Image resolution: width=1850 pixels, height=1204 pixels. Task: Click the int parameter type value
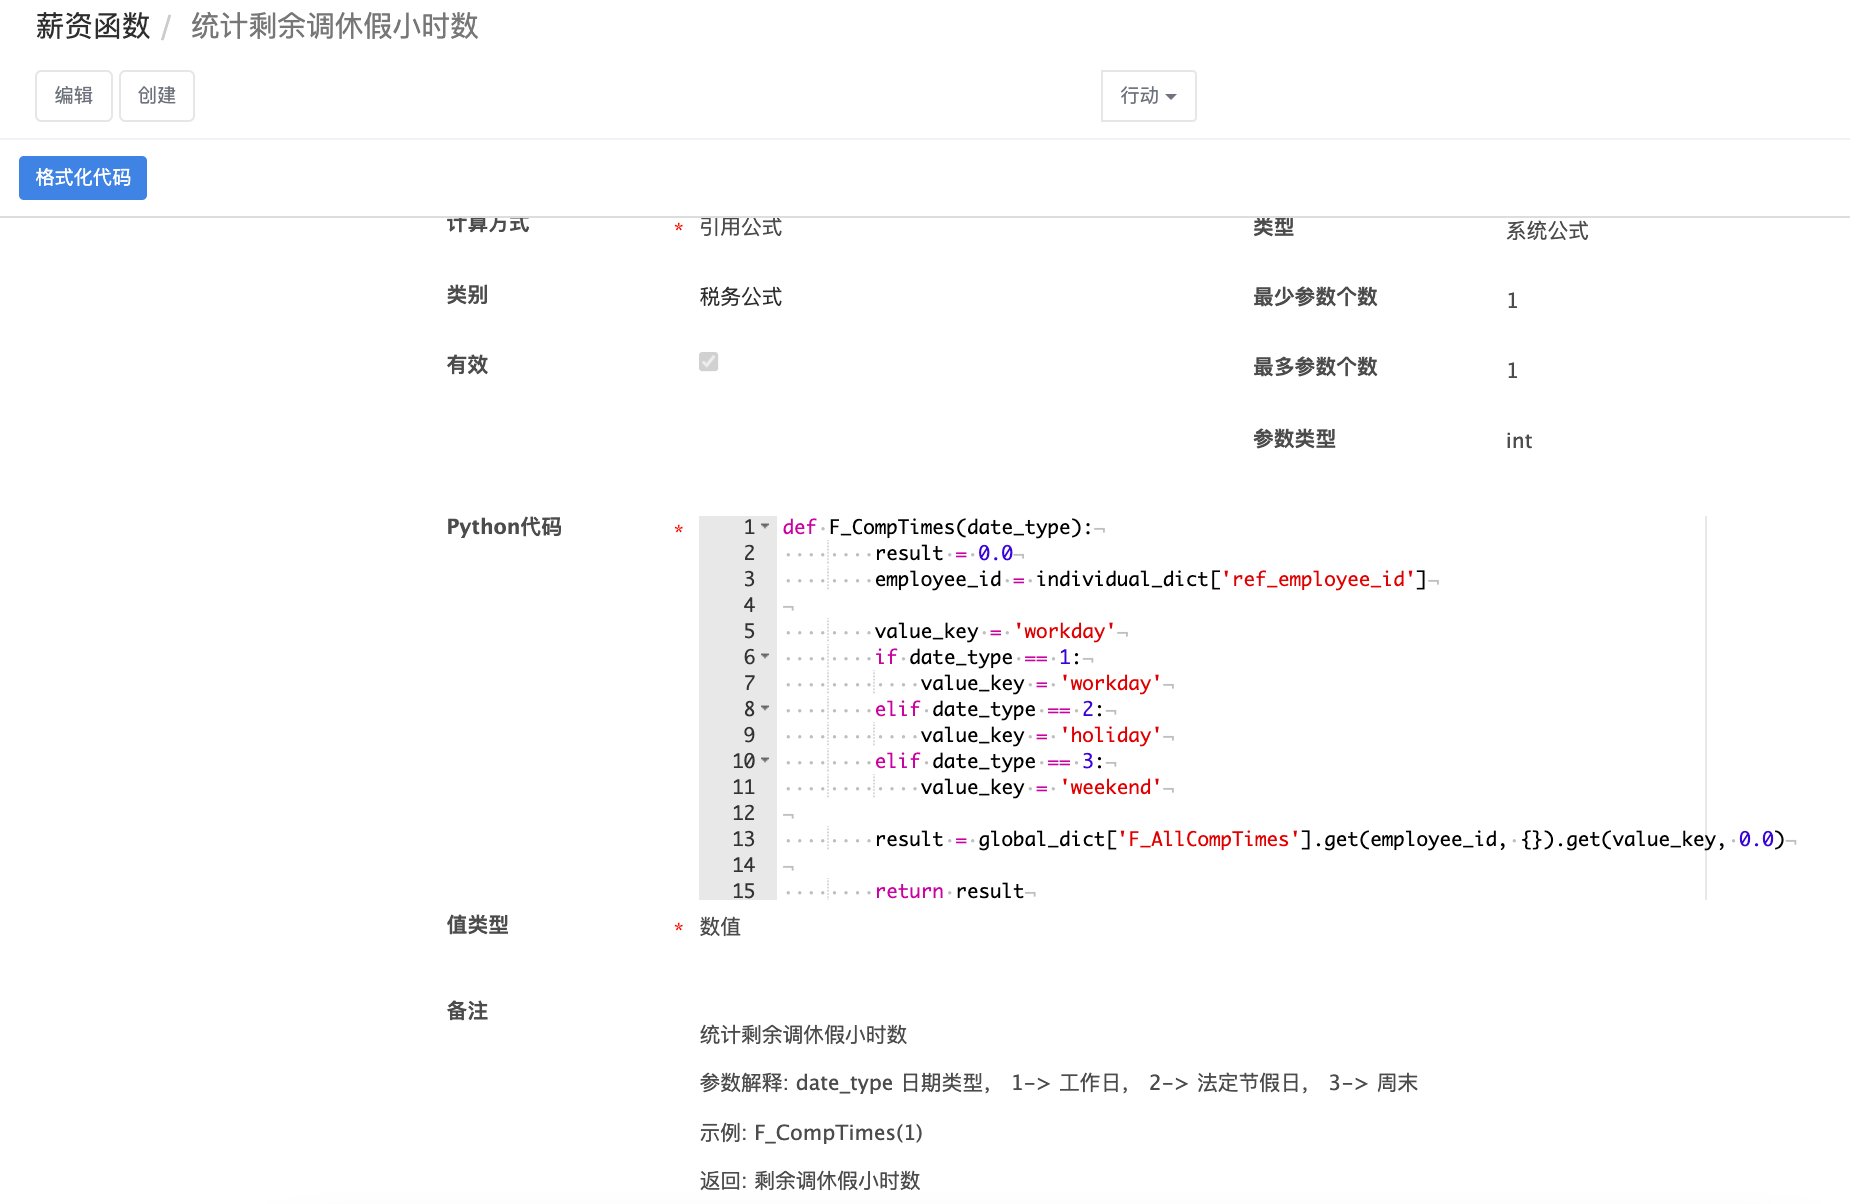[x=1519, y=441]
